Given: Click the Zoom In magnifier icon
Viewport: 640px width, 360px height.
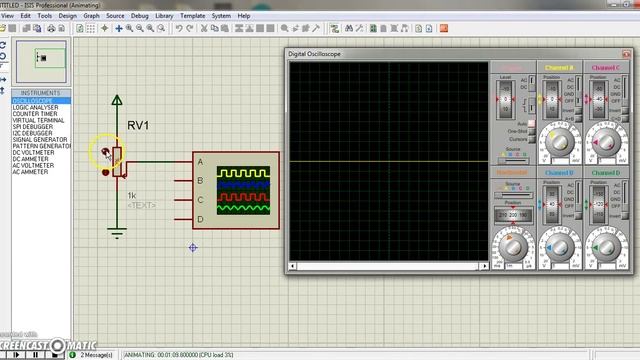Looking at the screenshot, I should (129, 28).
